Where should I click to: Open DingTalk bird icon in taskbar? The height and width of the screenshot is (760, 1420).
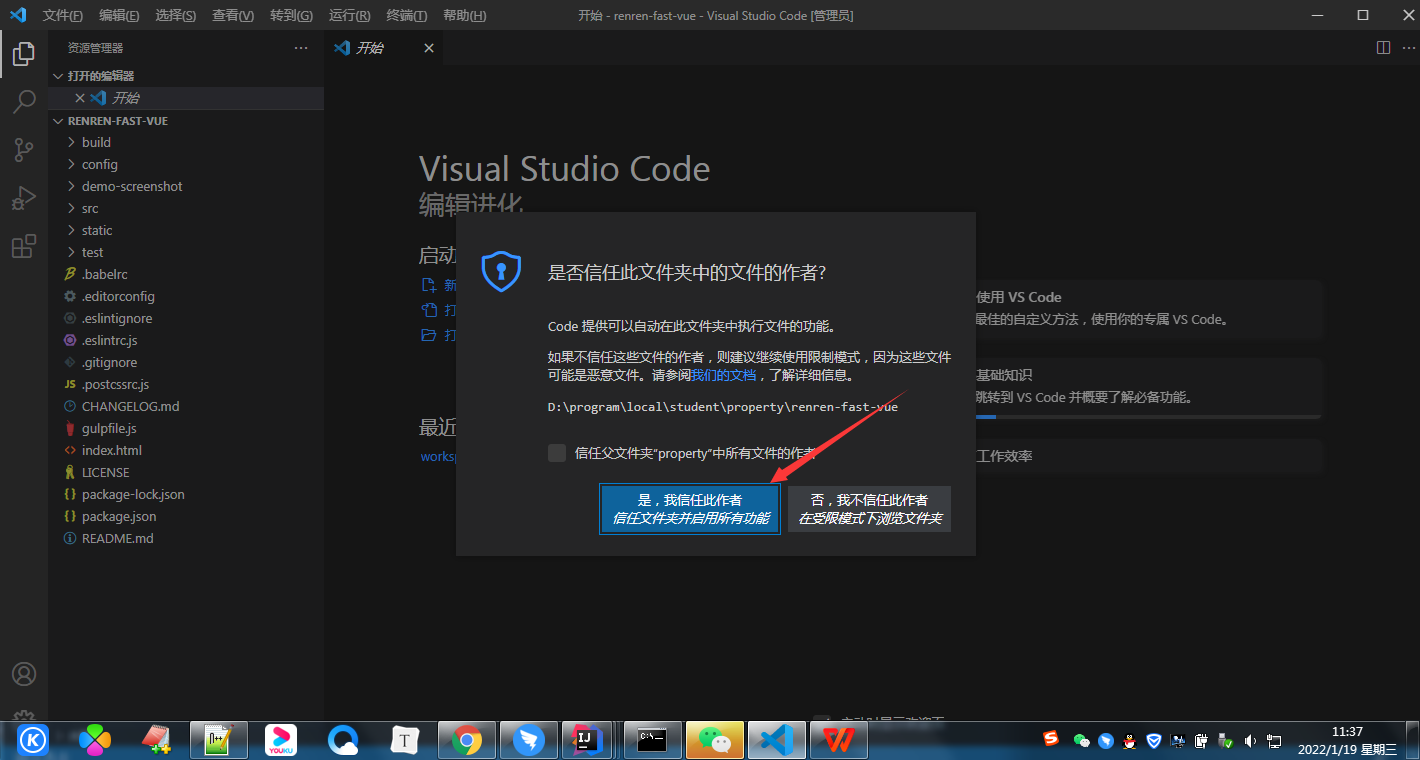click(x=529, y=740)
